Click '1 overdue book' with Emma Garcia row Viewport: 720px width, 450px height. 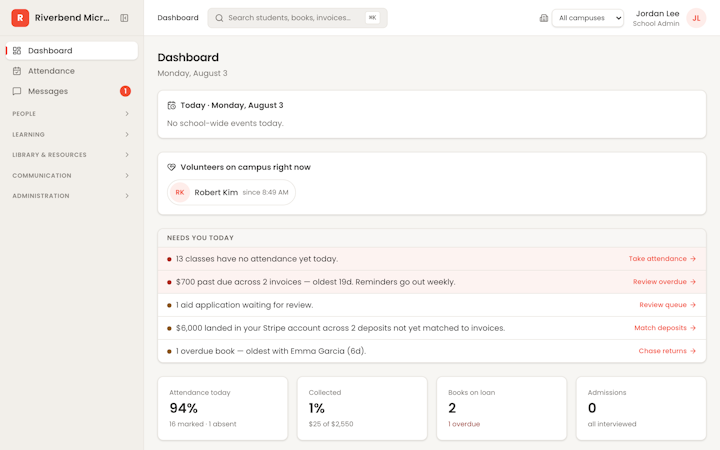pyautogui.click(x=432, y=351)
